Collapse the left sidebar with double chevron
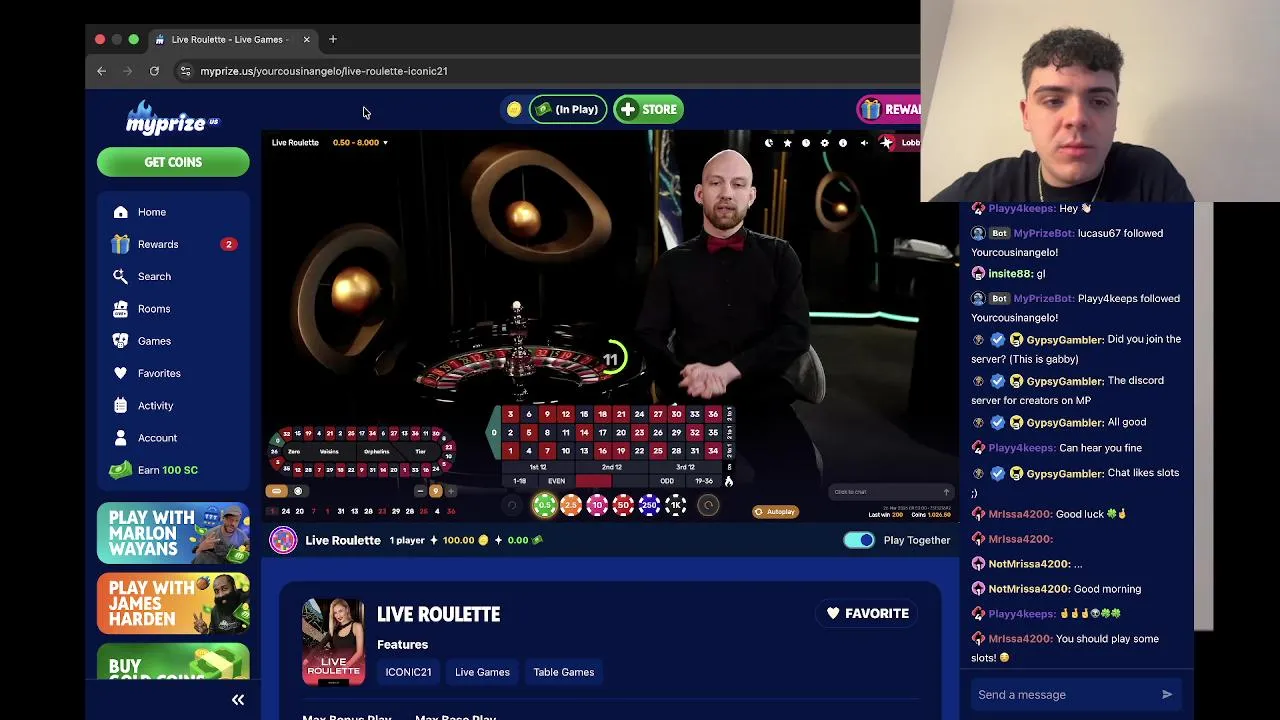 pos(238,700)
